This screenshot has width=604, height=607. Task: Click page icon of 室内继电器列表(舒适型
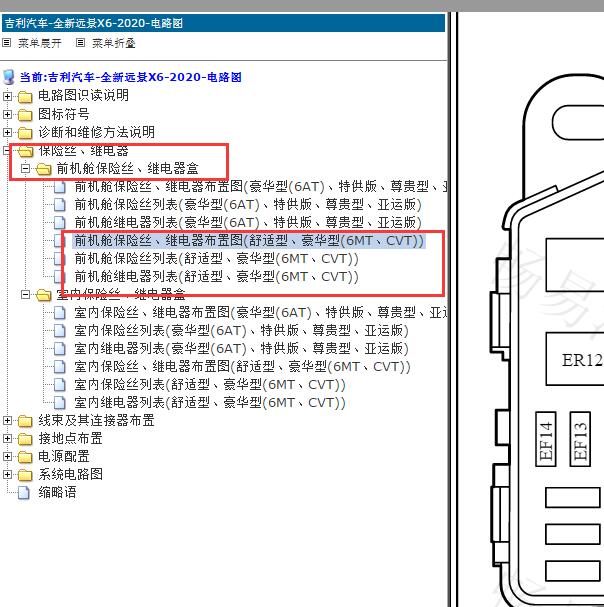pyautogui.click(x=60, y=403)
